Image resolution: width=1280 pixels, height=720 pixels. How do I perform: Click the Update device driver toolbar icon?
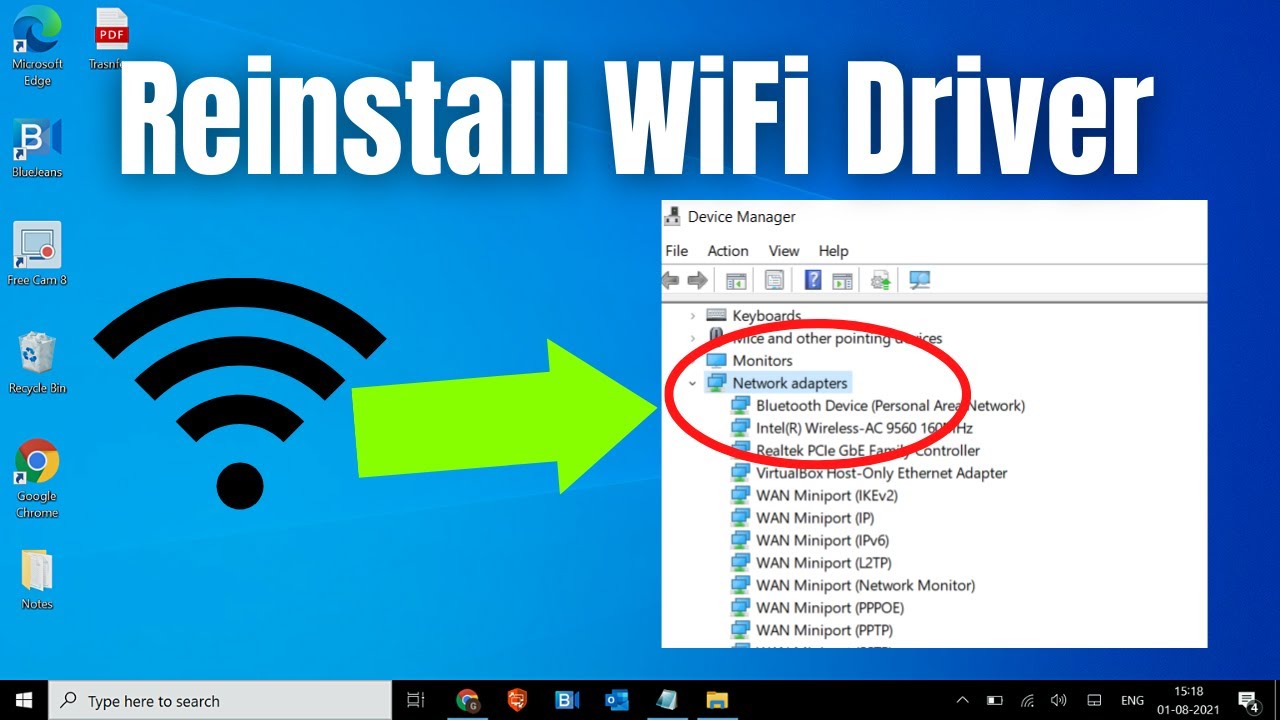pyautogui.click(x=881, y=281)
